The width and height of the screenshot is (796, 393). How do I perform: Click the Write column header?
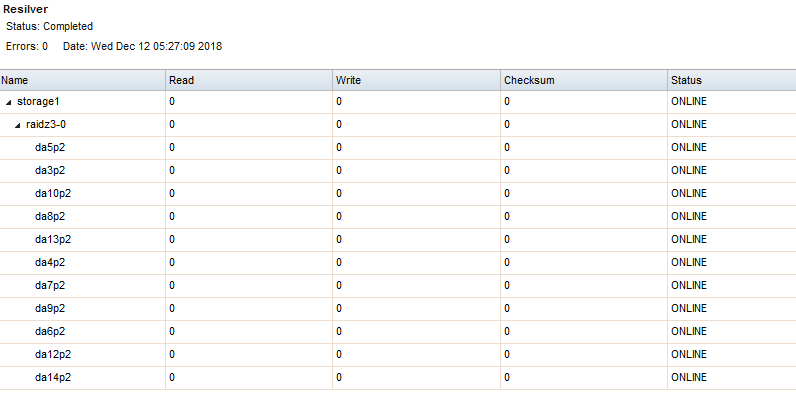[x=416, y=80]
